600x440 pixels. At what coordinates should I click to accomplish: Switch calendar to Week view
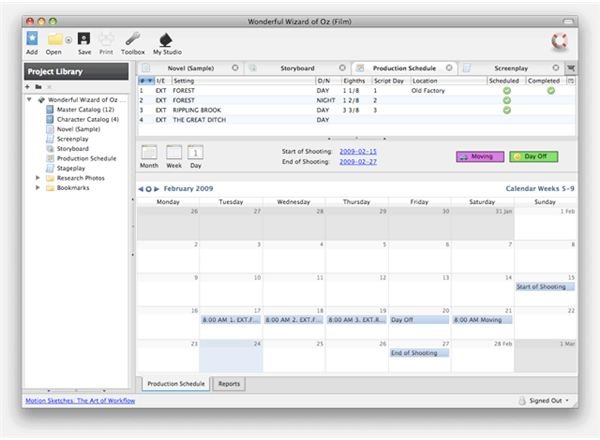point(174,156)
